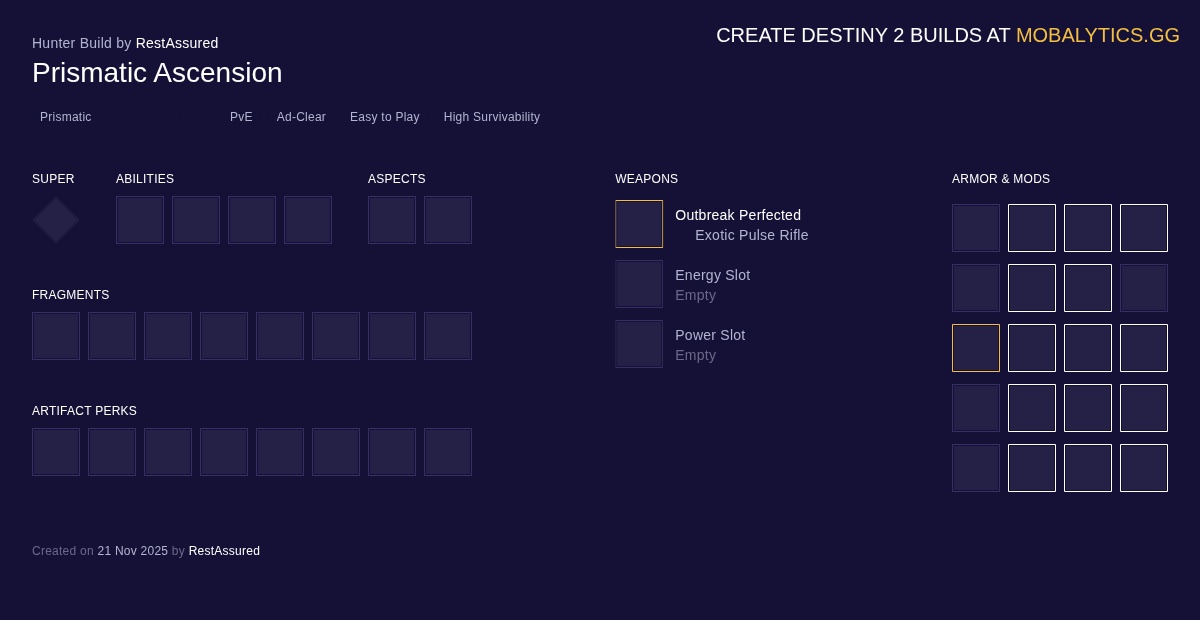The height and width of the screenshot is (620, 1200).
Task: Select the diamond-shaped Super slot
Action: (x=55, y=220)
